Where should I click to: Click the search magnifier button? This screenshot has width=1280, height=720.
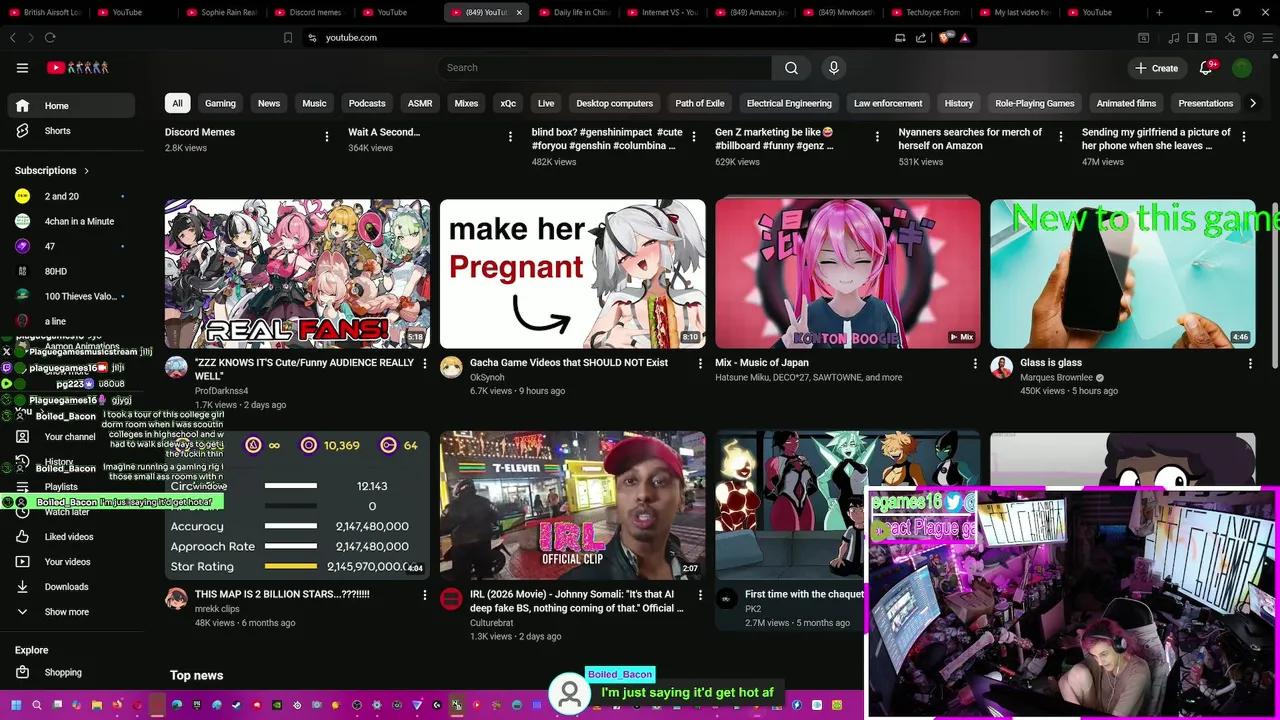tap(791, 68)
